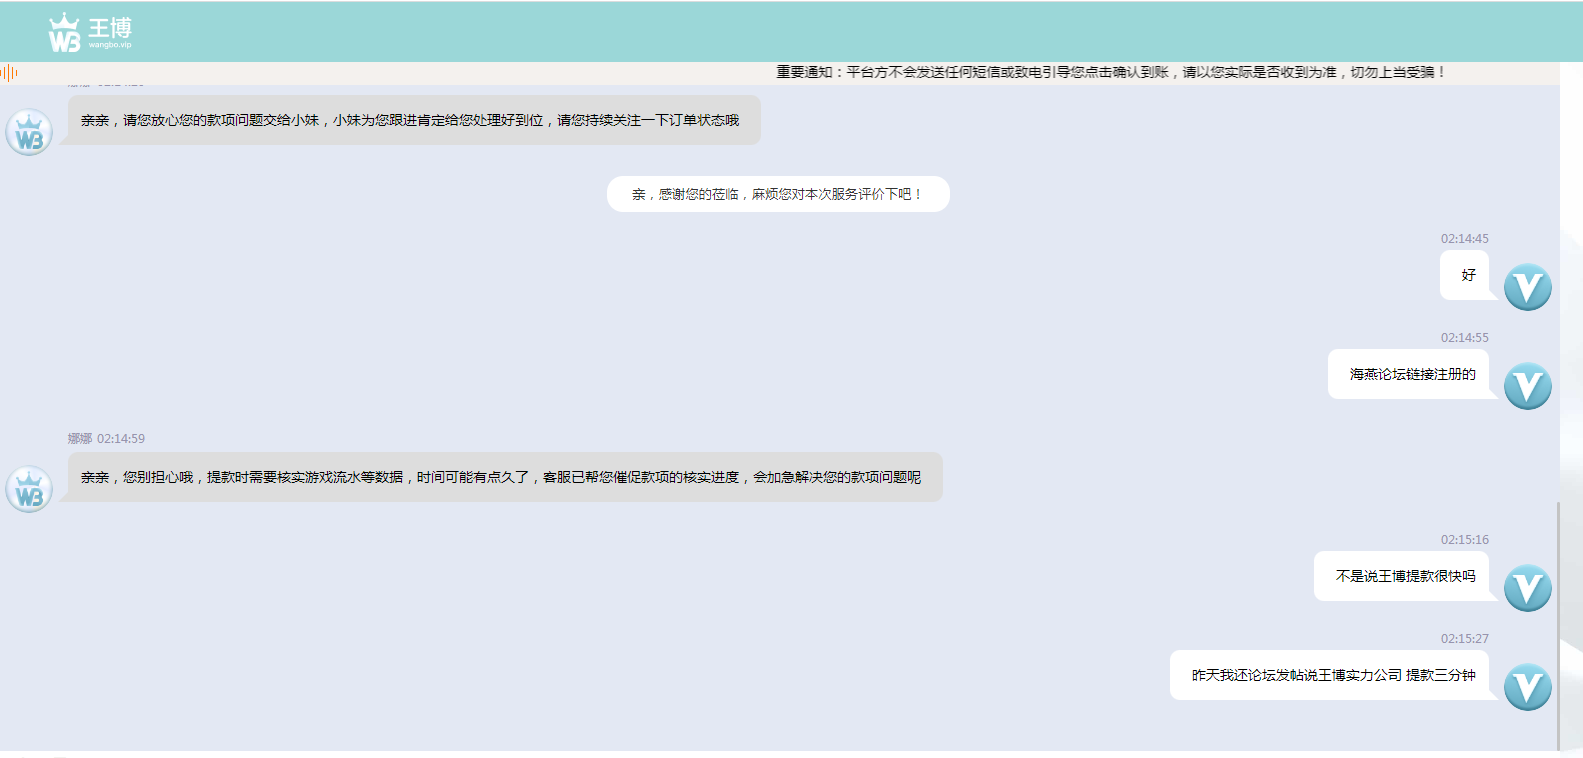Click agent avatar beside the 您别担心哦 message
This screenshot has height=758, width=1583.
(x=29, y=490)
